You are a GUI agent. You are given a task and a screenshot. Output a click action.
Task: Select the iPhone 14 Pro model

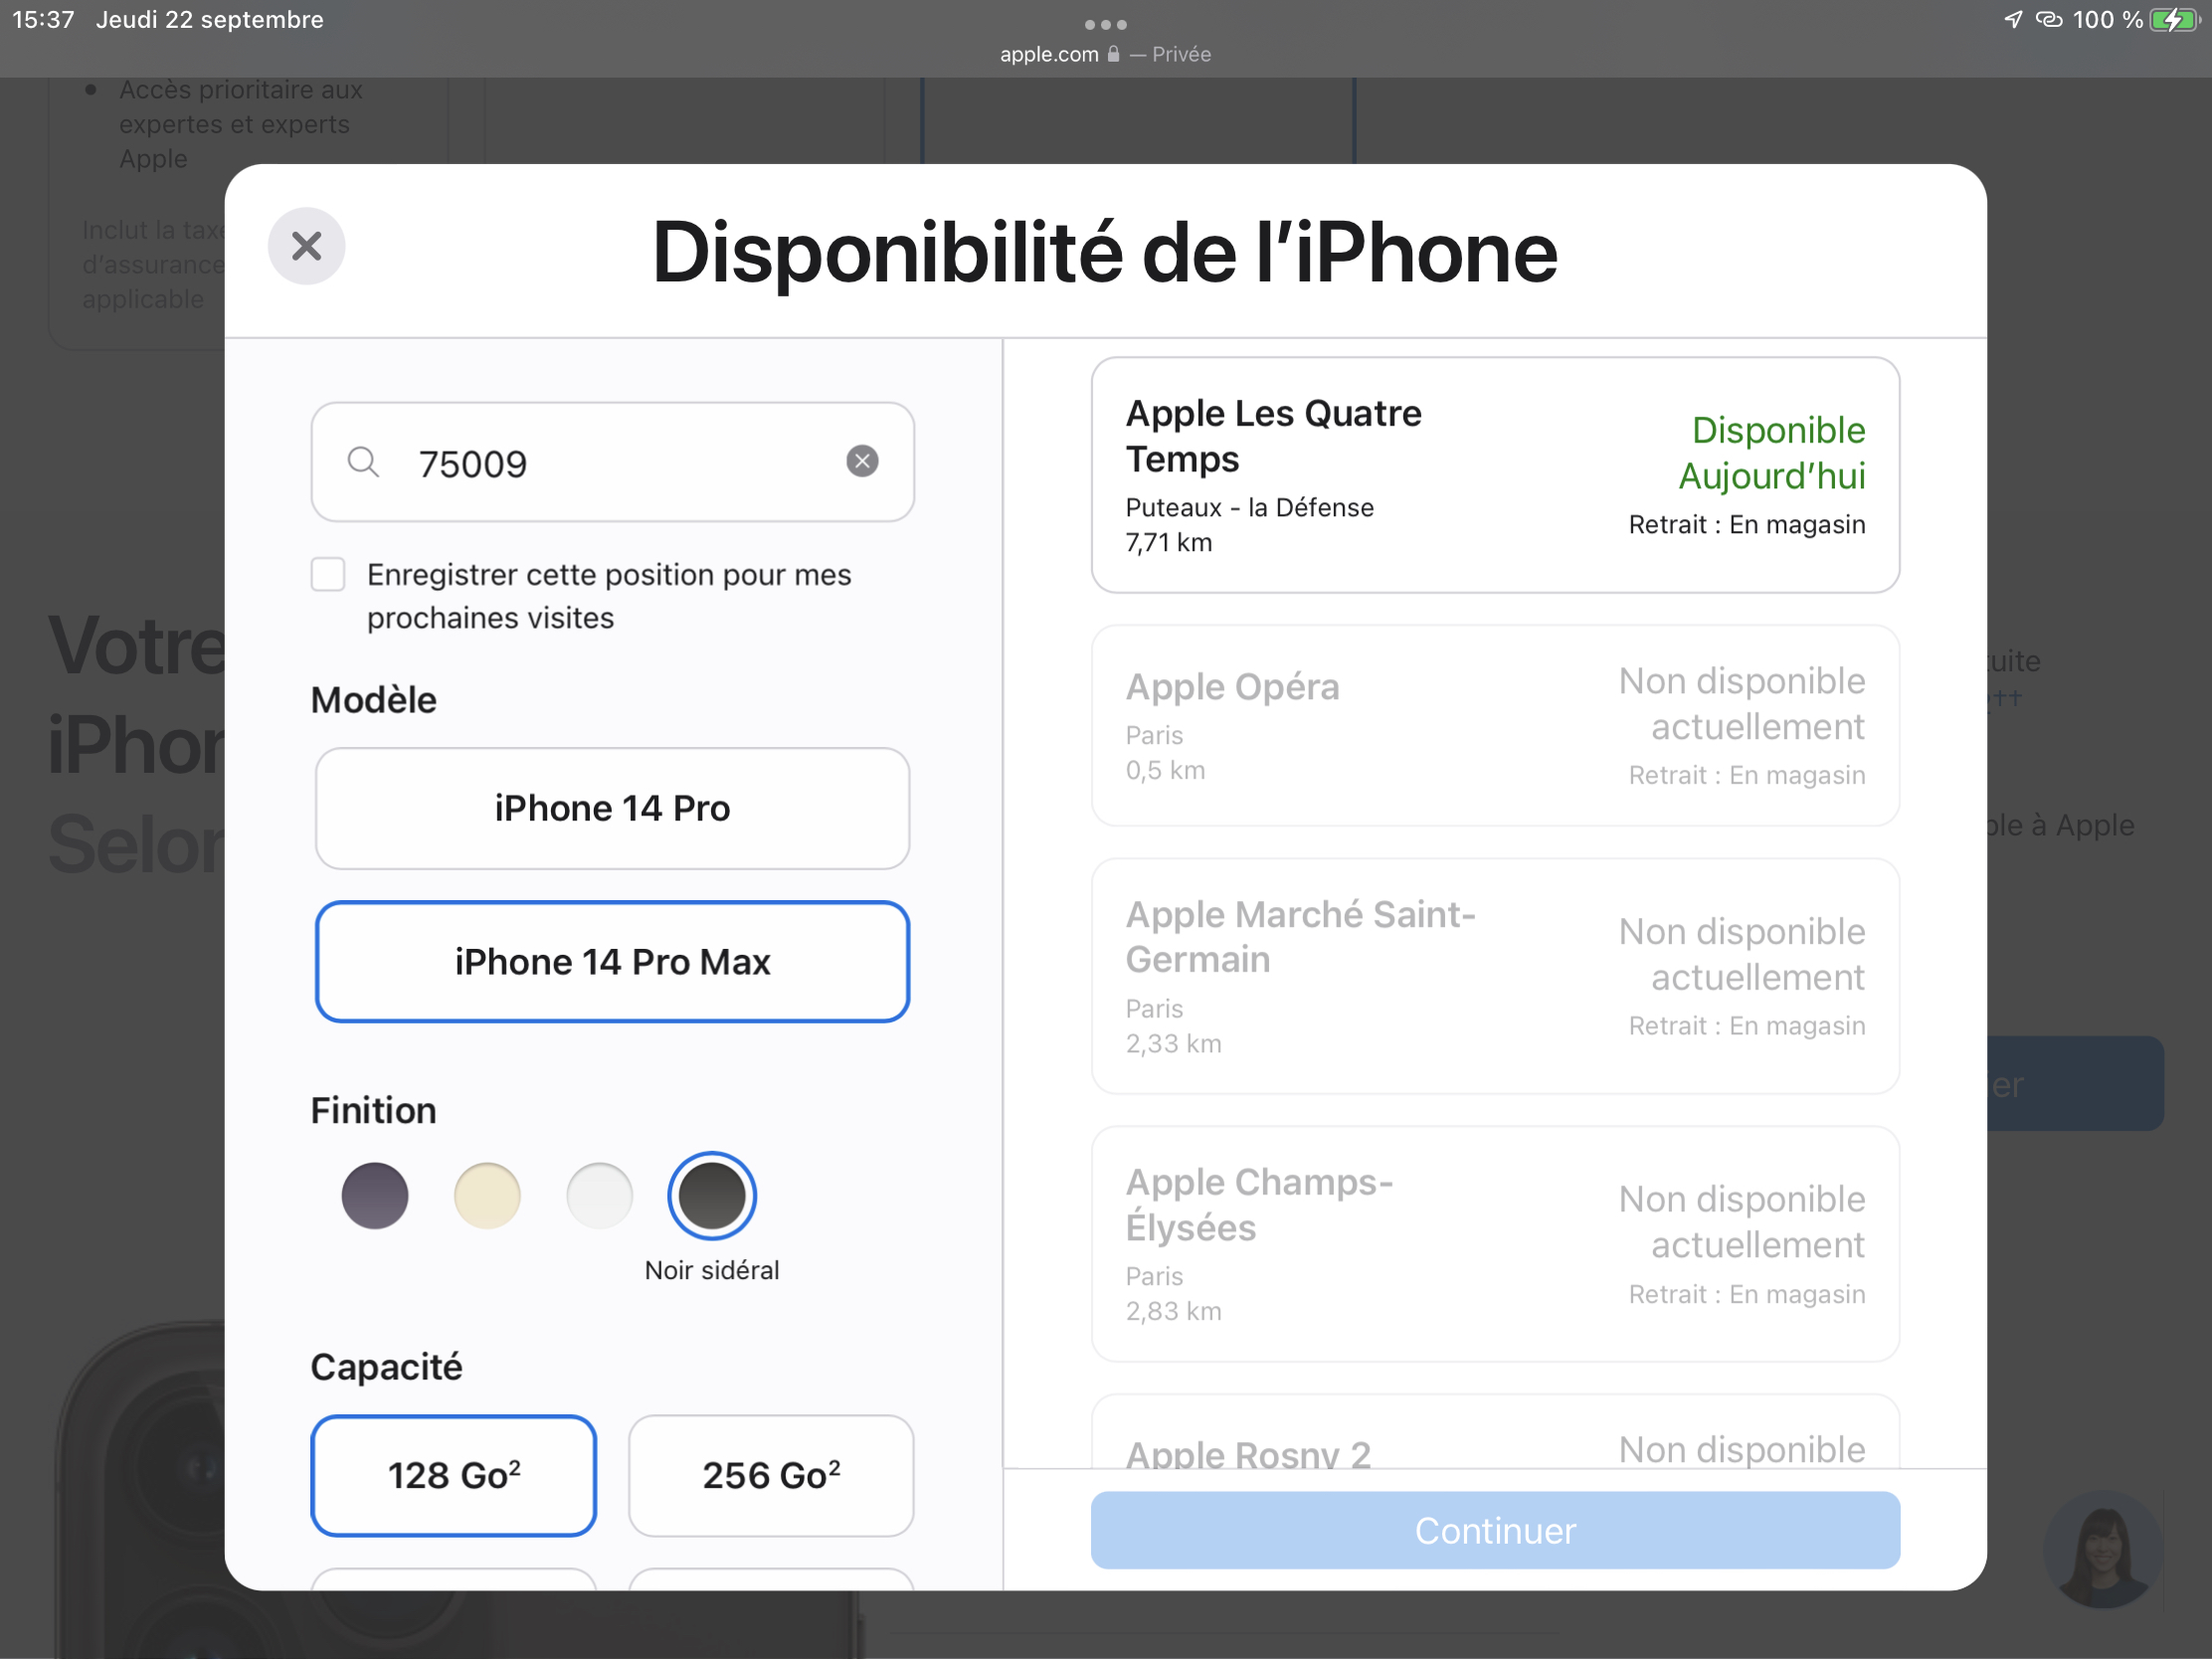click(x=612, y=808)
